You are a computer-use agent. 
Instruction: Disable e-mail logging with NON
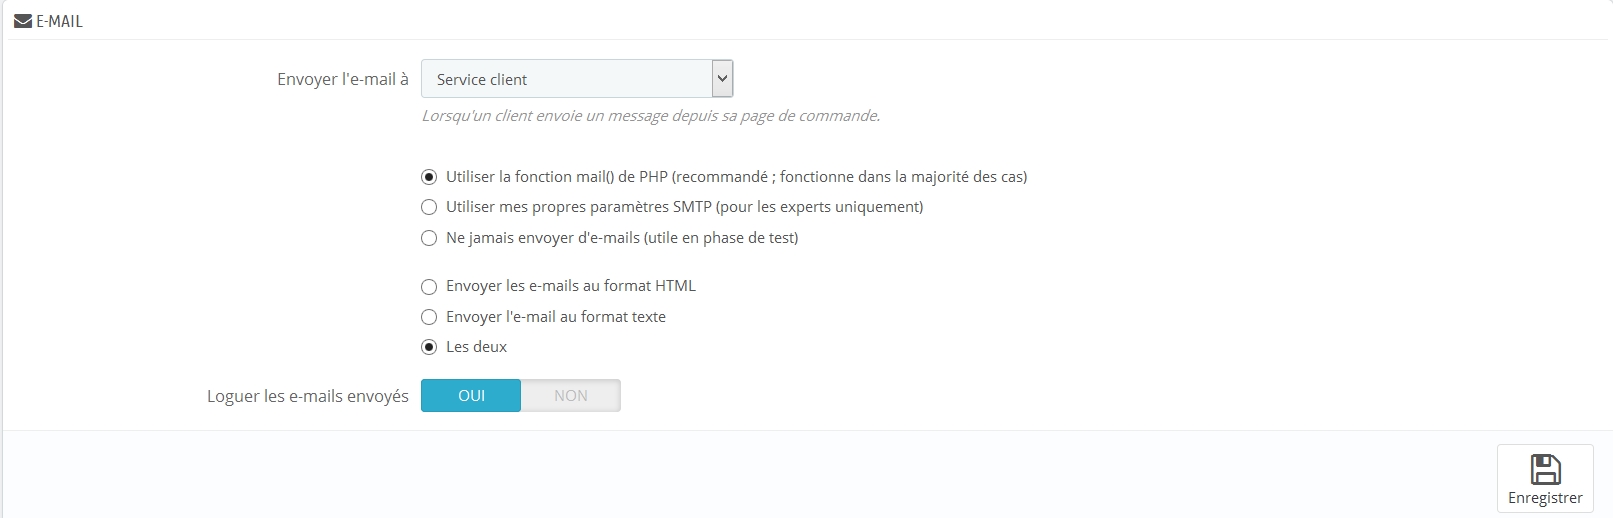point(571,396)
